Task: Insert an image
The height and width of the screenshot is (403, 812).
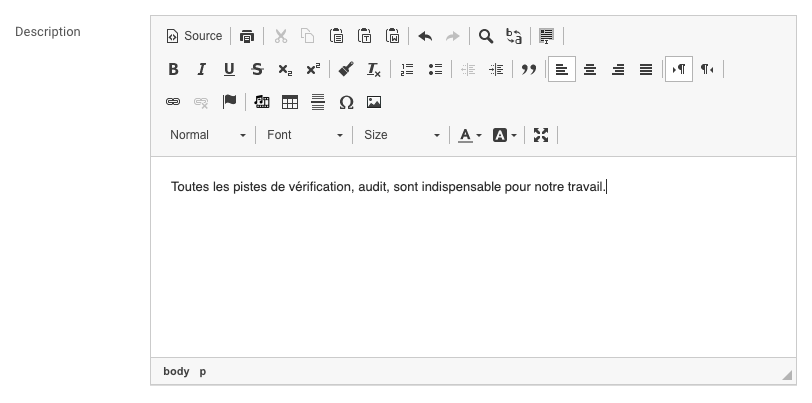Action: [374, 102]
